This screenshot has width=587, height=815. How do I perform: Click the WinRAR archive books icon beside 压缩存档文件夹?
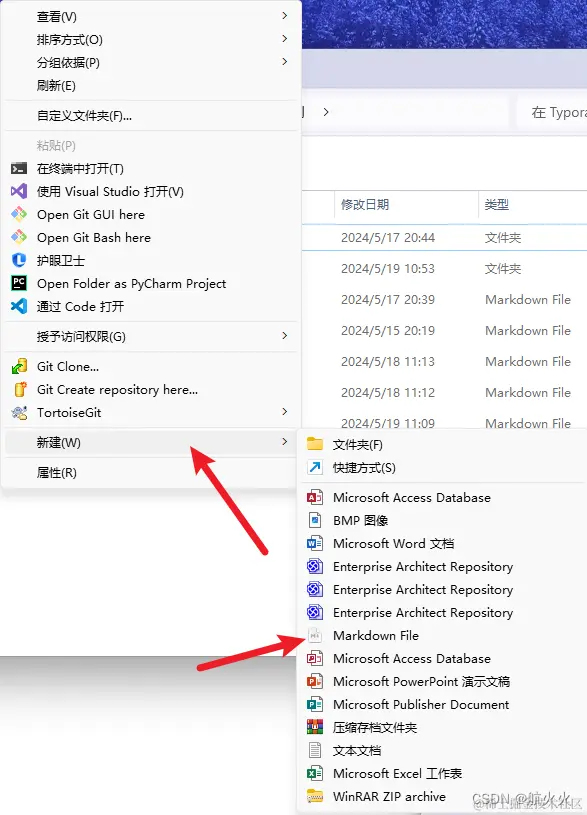point(315,727)
